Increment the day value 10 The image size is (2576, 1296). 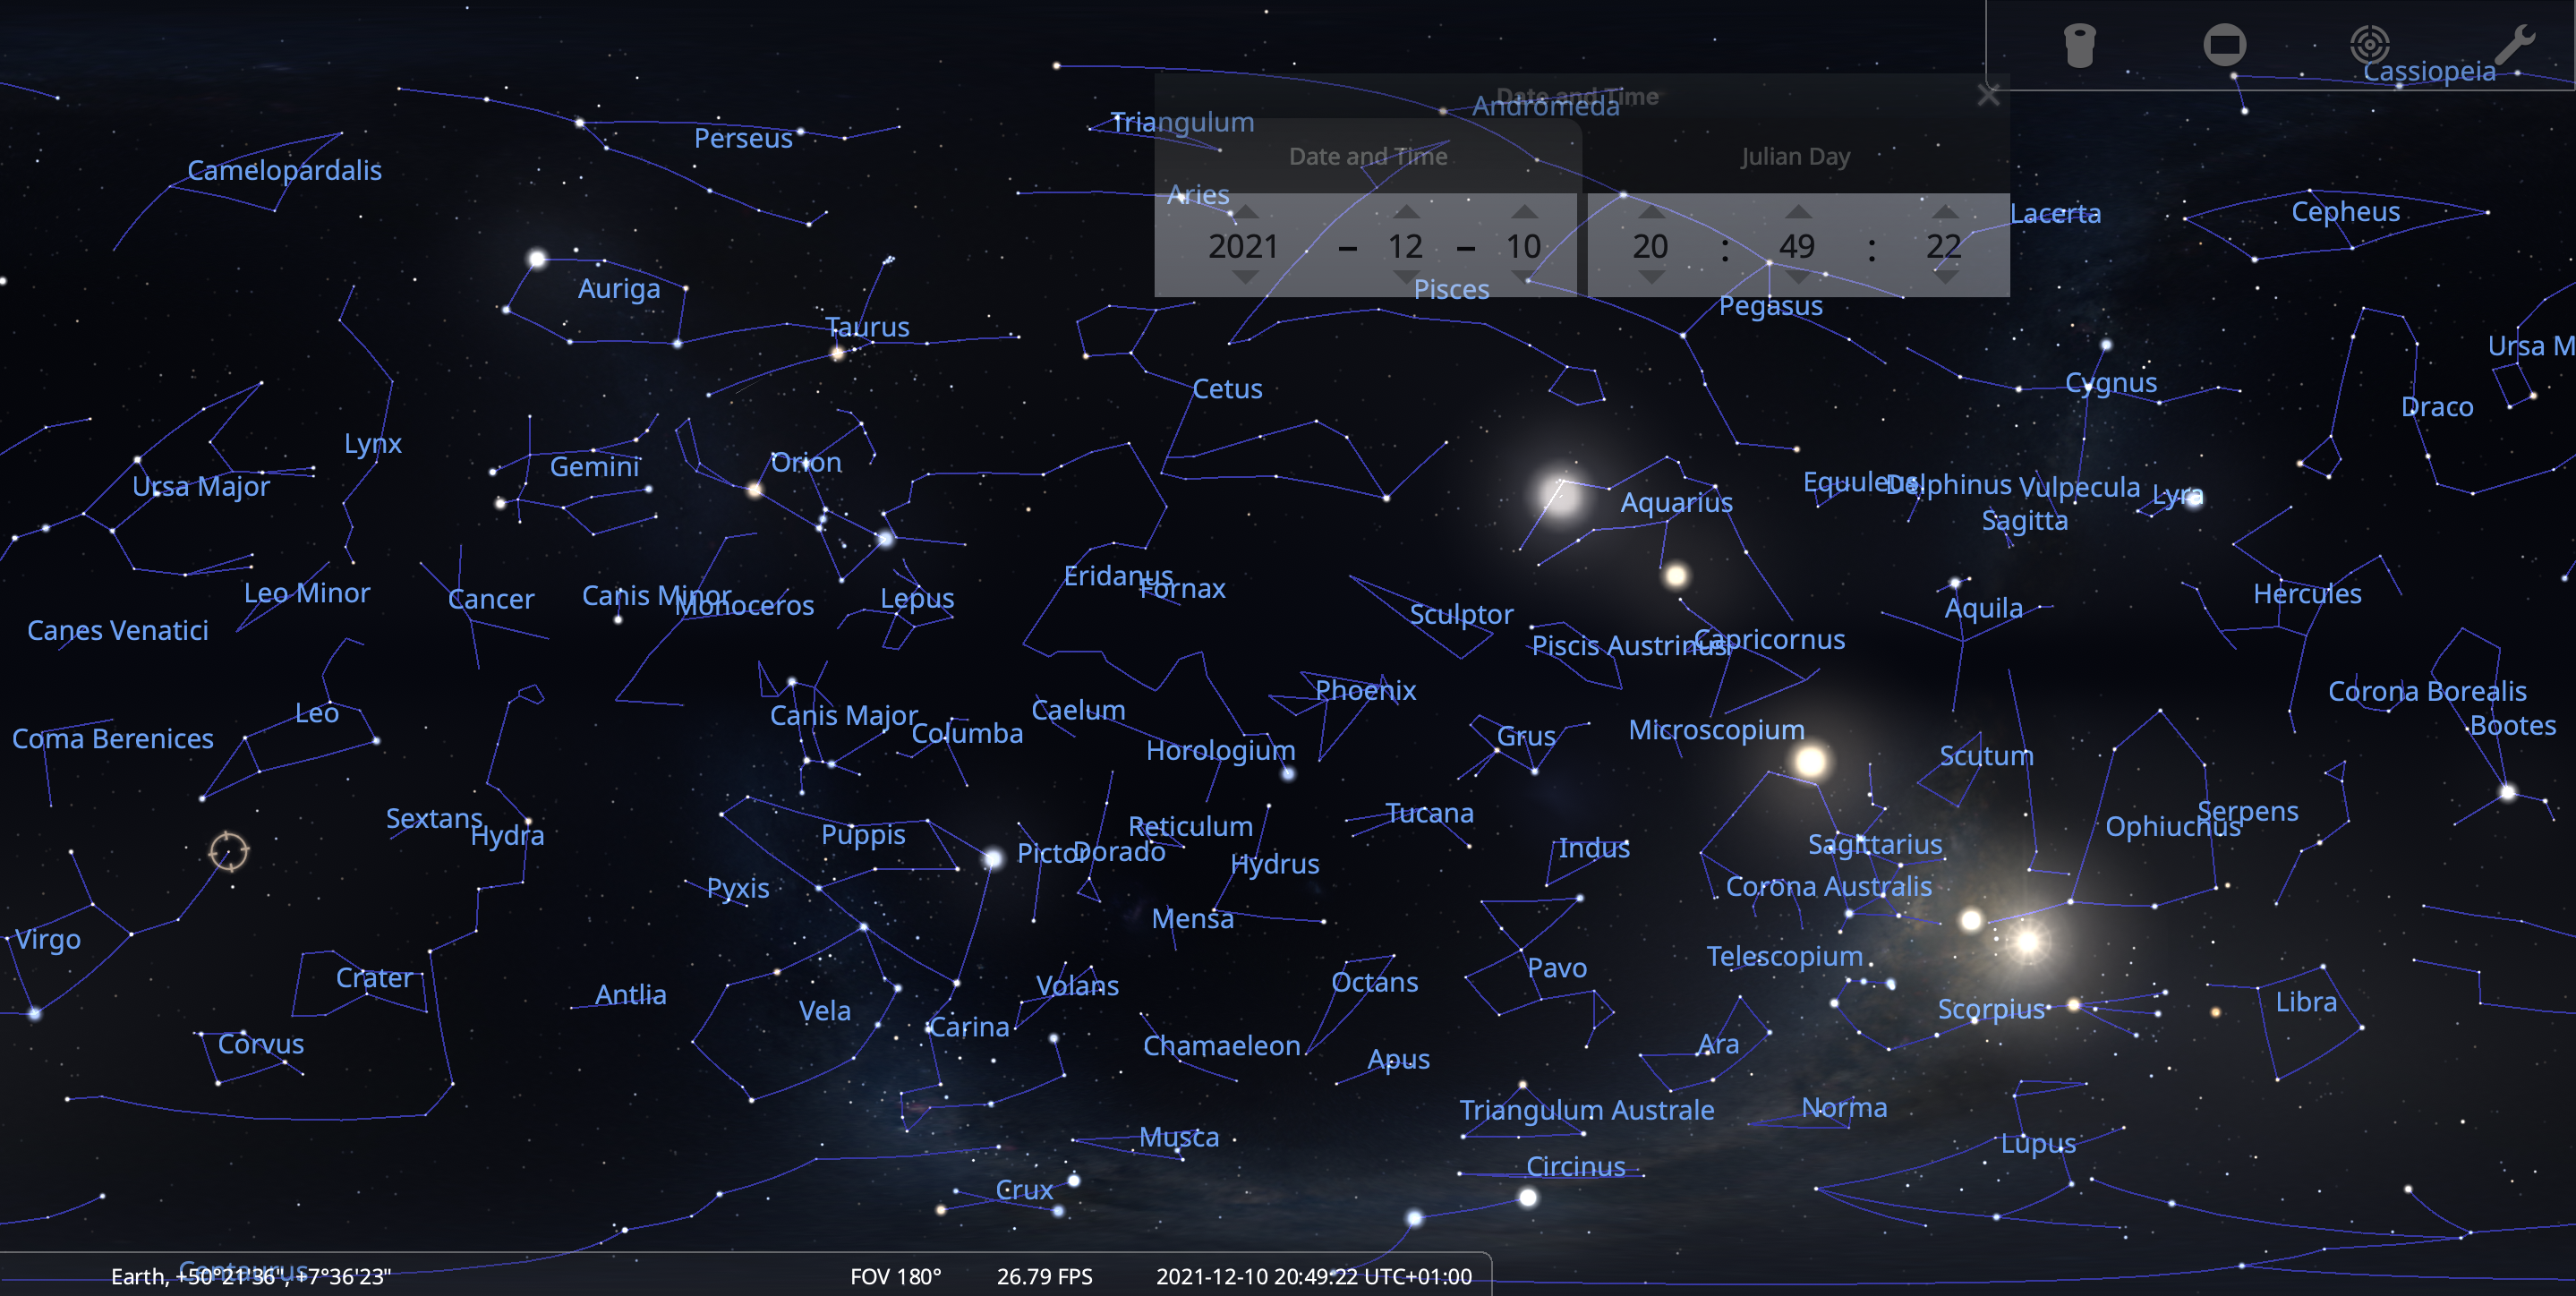(1523, 212)
